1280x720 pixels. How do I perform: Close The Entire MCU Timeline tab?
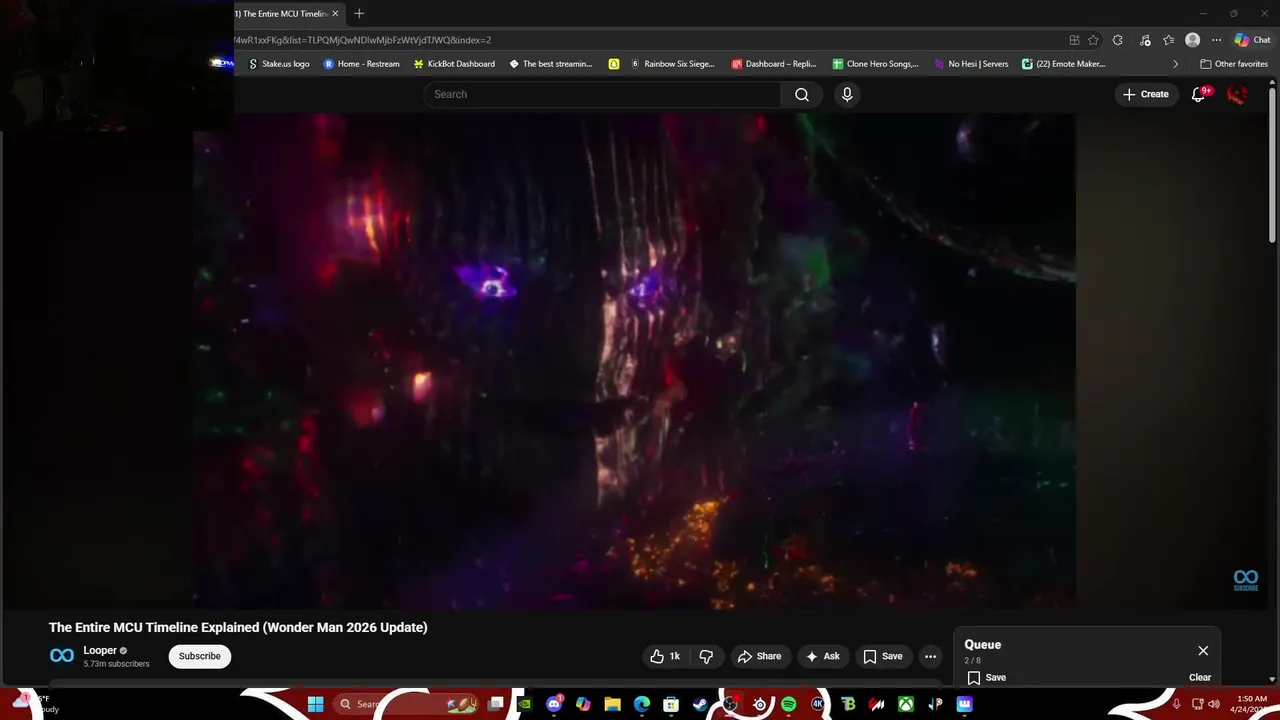click(x=335, y=13)
